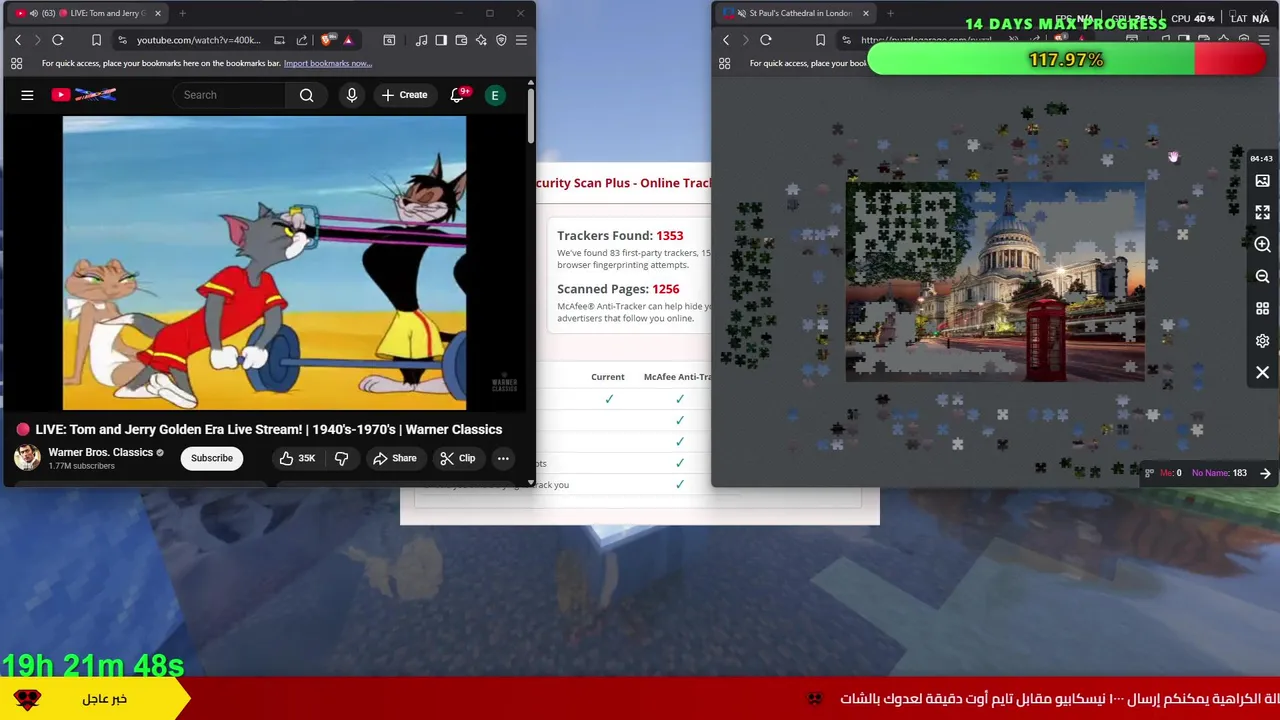The image size is (1280, 720).
Task: Click the YouTube Search input field
Action: pos(230,95)
